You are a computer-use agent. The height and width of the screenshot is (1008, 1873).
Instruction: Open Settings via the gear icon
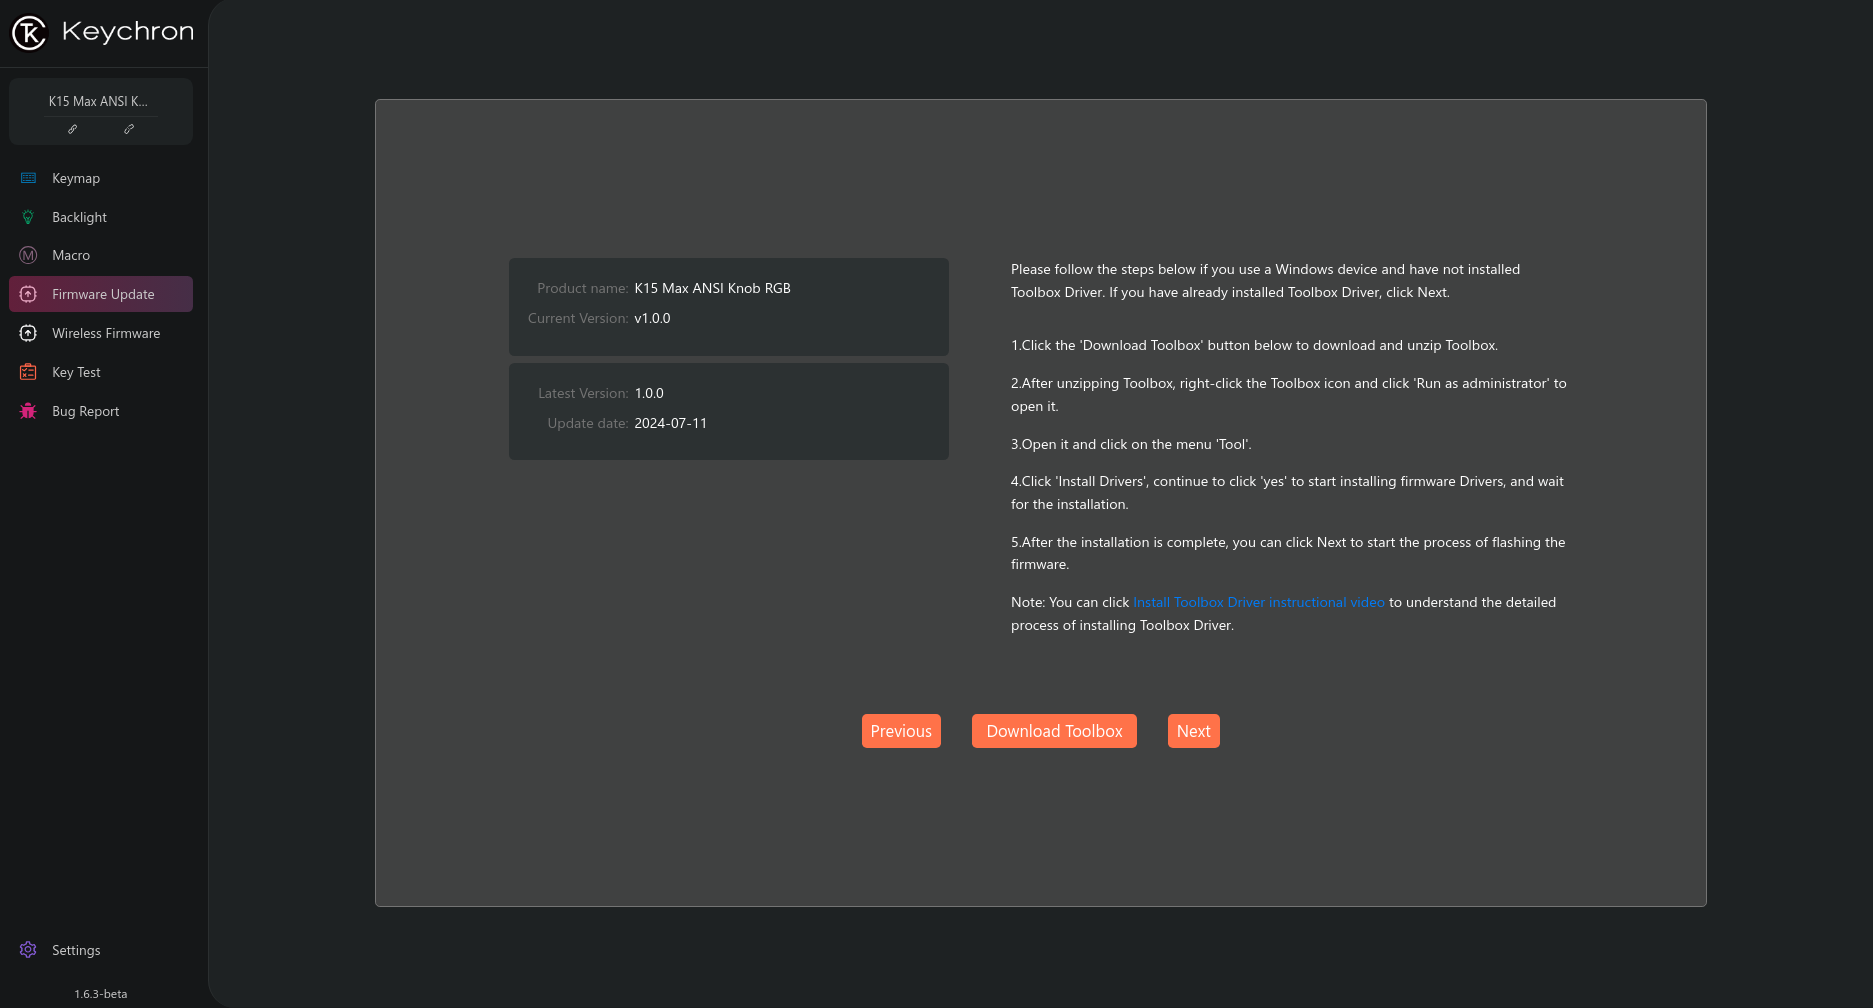point(28,950)
